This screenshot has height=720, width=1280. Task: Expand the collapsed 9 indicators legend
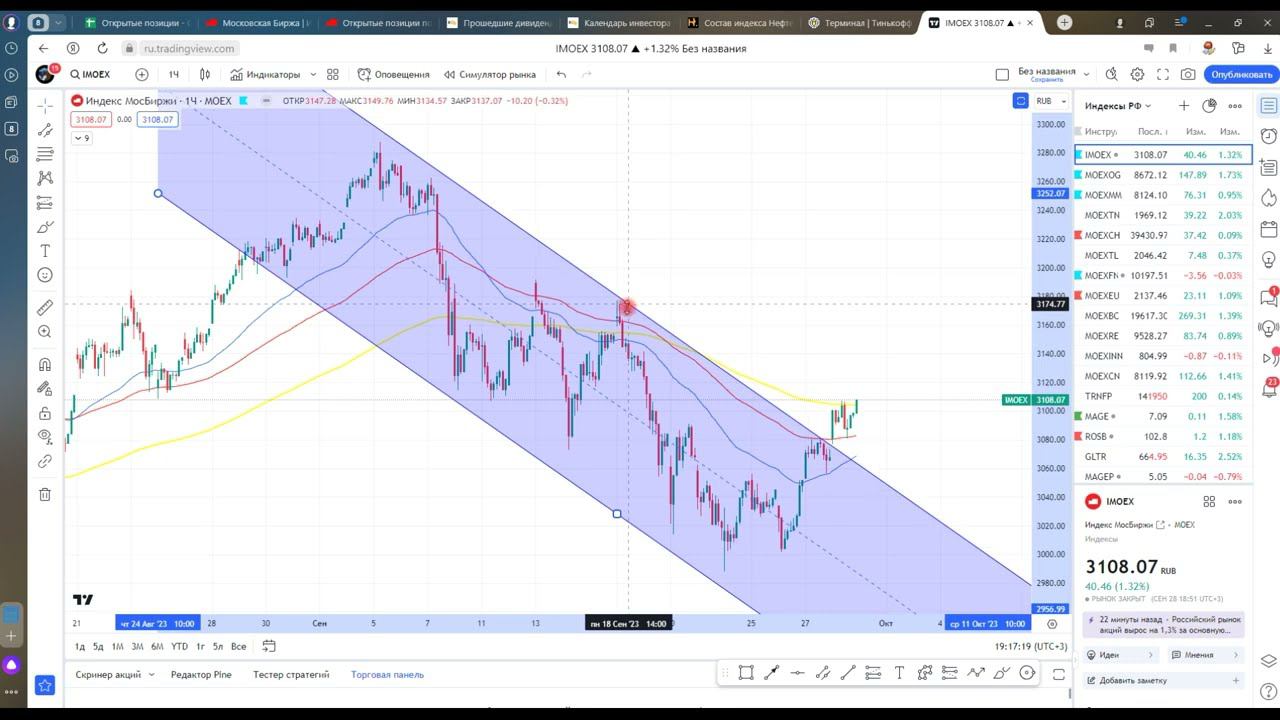[x=82, y=138]
